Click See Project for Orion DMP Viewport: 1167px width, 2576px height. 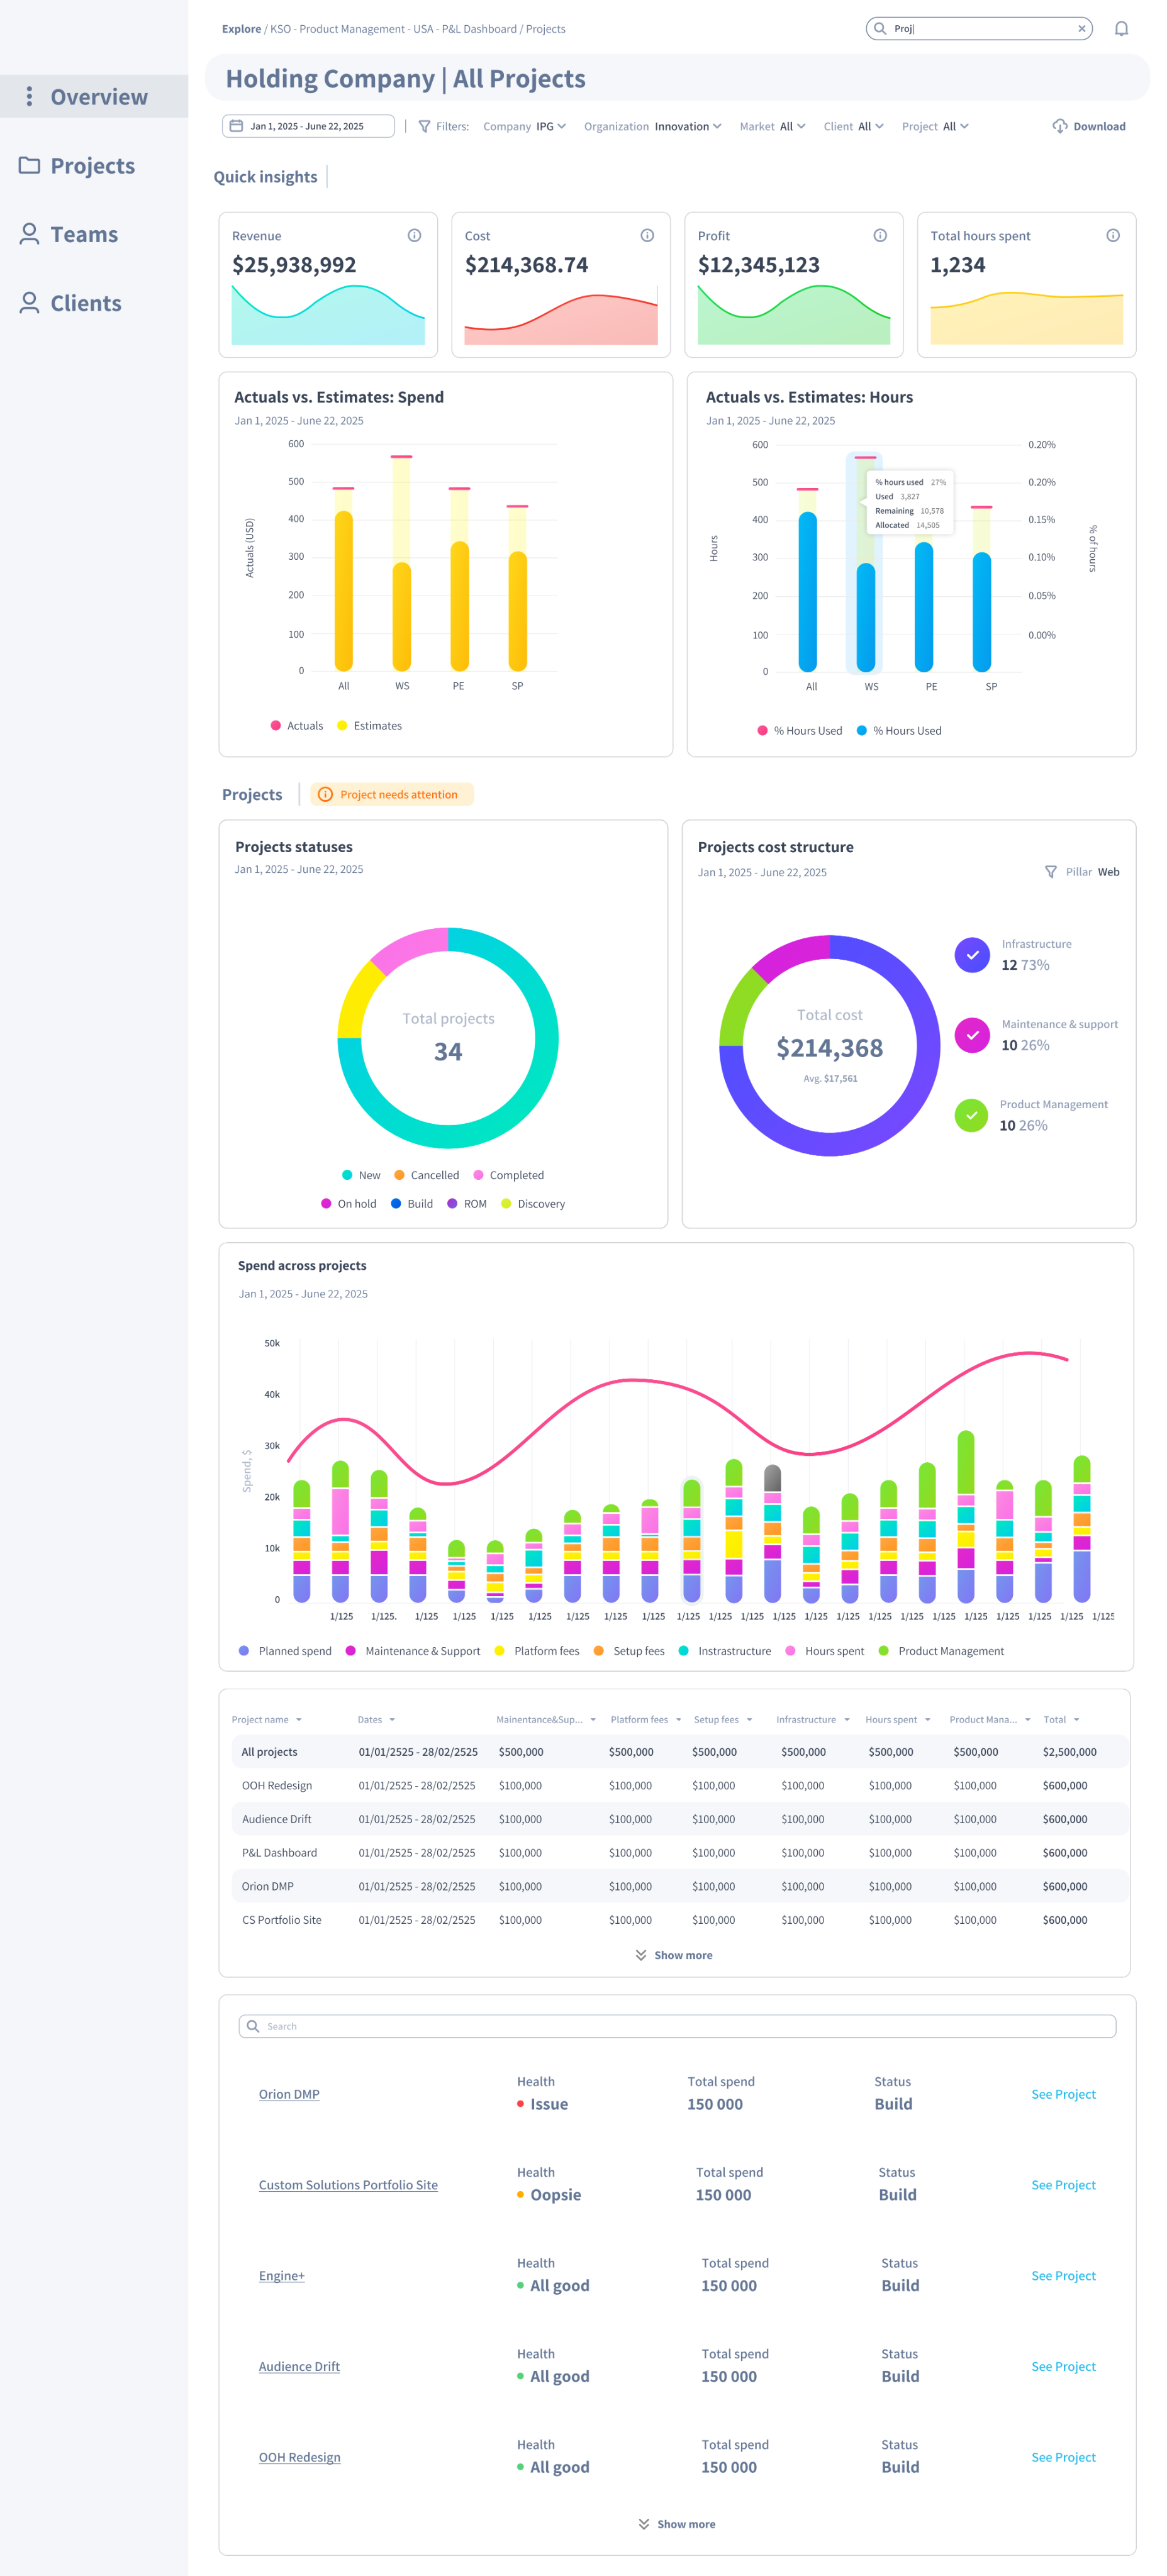(1062, 2094)
